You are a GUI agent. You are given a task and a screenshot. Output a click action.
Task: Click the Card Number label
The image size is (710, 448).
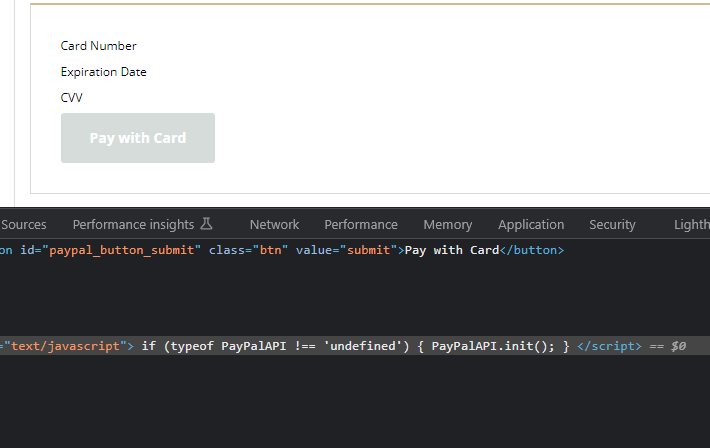(98, 46)
